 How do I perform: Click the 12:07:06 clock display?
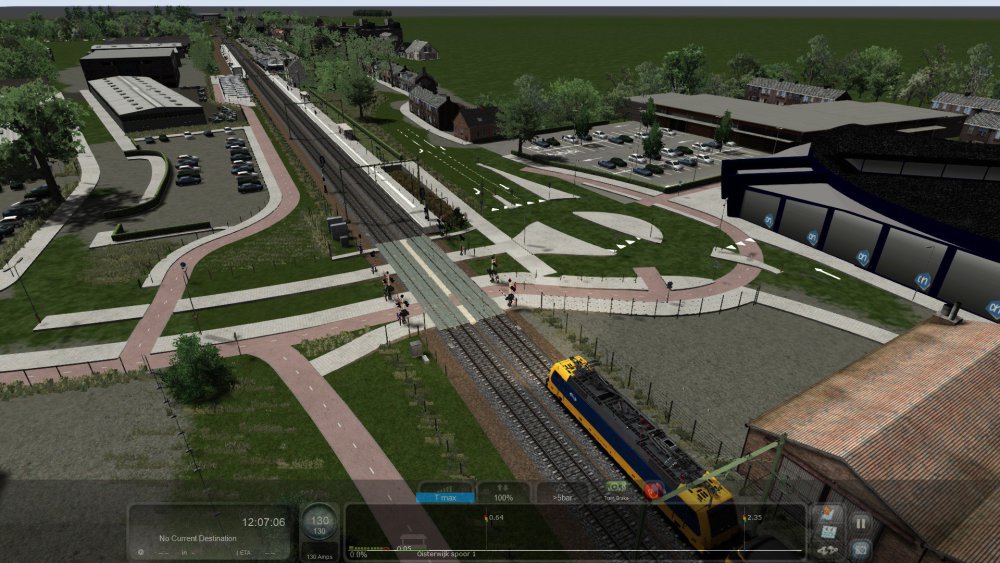point(263,521)
